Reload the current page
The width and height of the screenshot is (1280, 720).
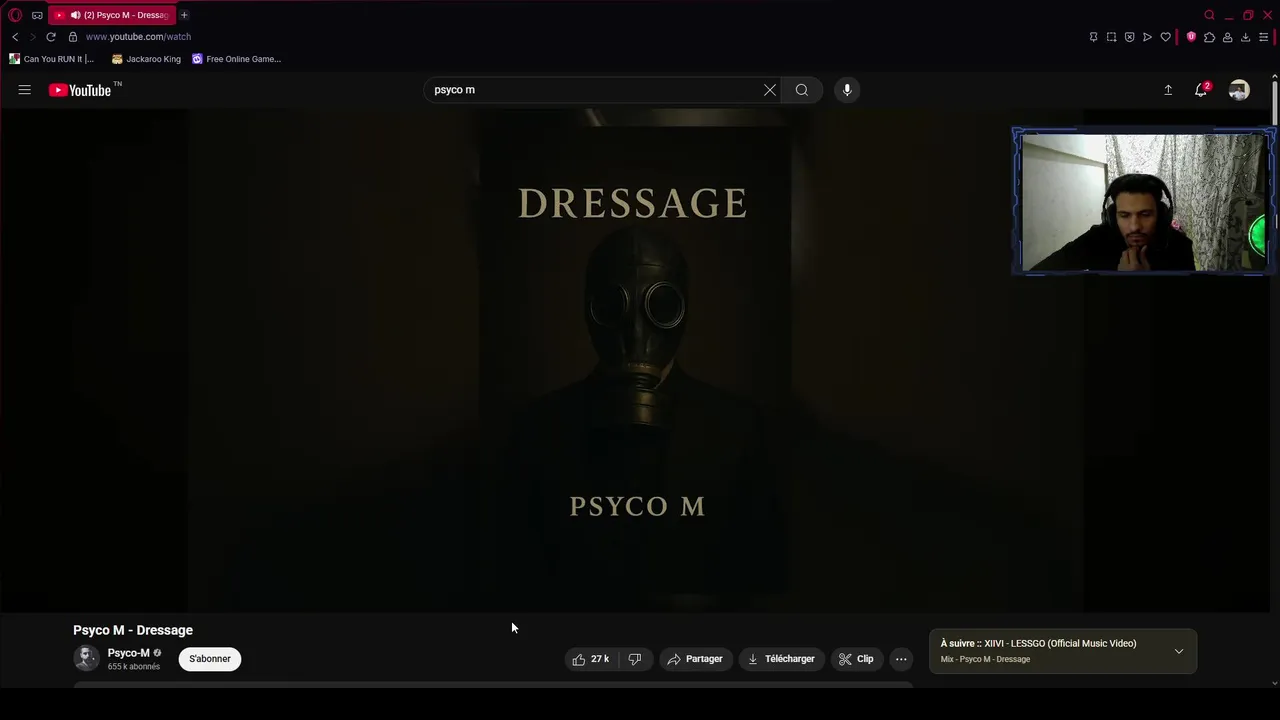(x=51, y=37)
